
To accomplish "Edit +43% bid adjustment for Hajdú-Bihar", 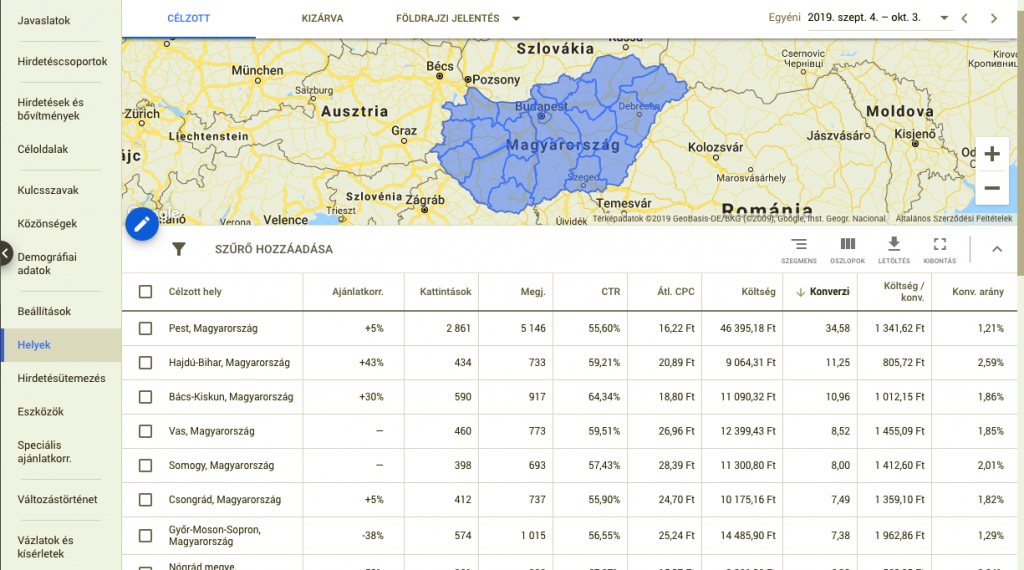I will (x=371, y=362).
